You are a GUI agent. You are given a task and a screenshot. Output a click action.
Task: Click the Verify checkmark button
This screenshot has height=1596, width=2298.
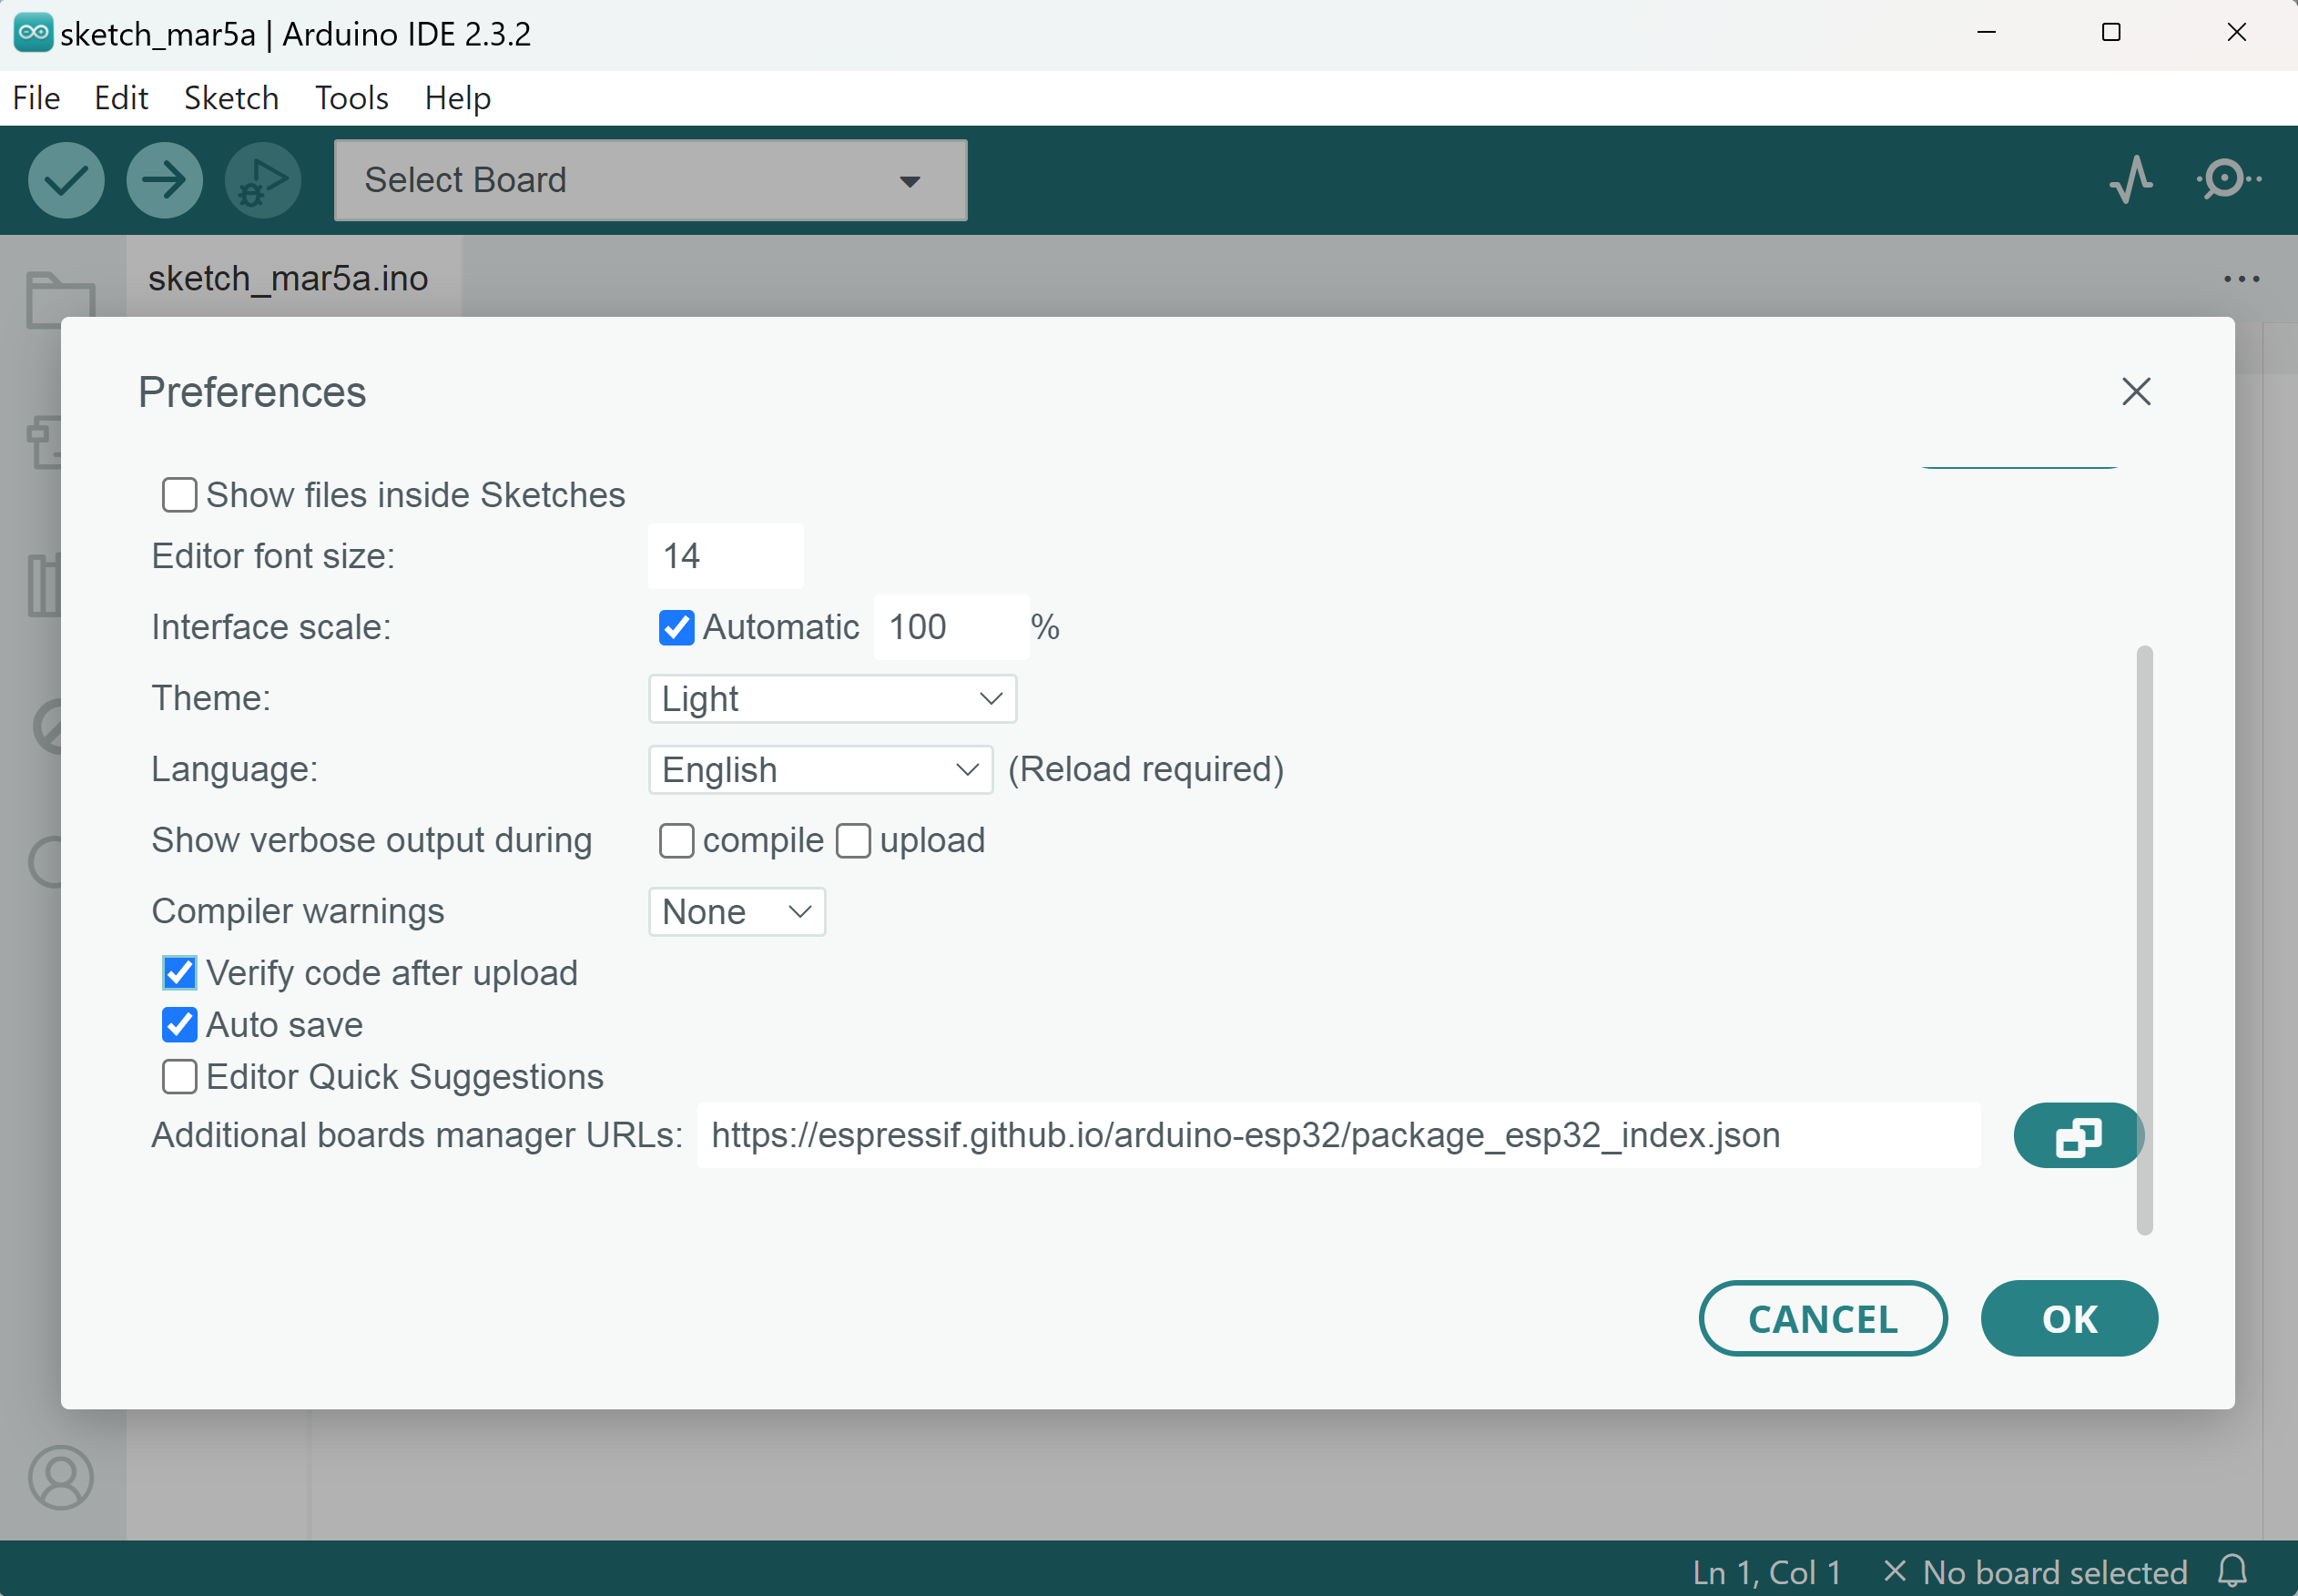point(66,180)
